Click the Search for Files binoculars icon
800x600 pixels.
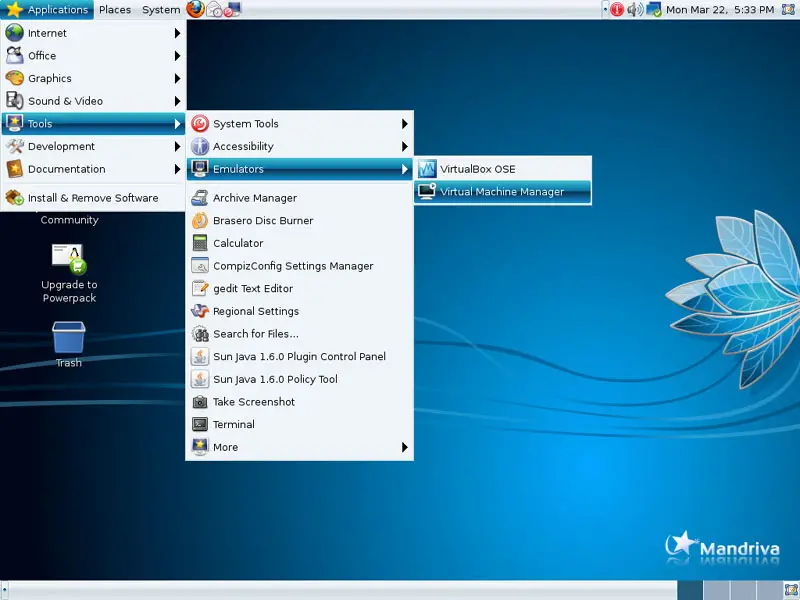pyautogui.click(x=199, y=334)
